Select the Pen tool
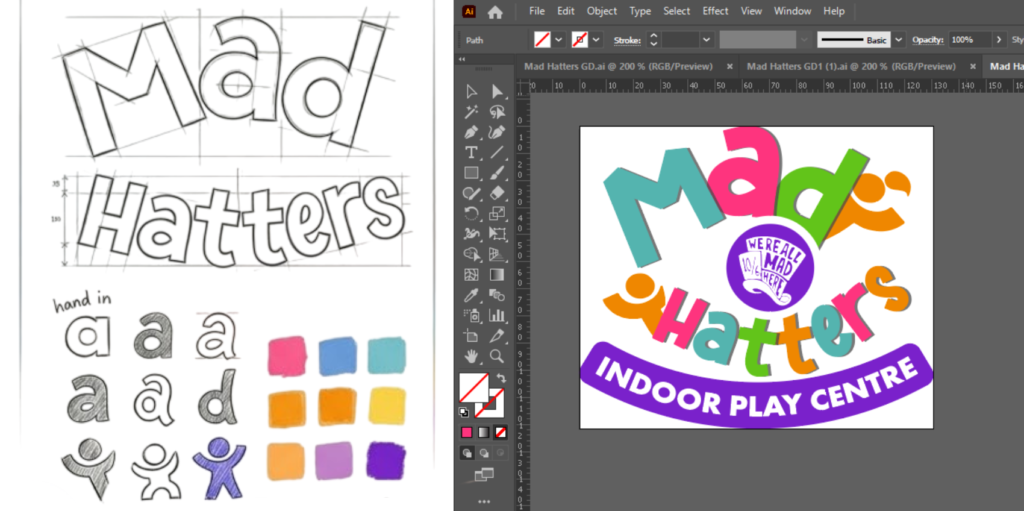Image resolution: width=1024 pixels, height=511 pixels. point(471,132)
